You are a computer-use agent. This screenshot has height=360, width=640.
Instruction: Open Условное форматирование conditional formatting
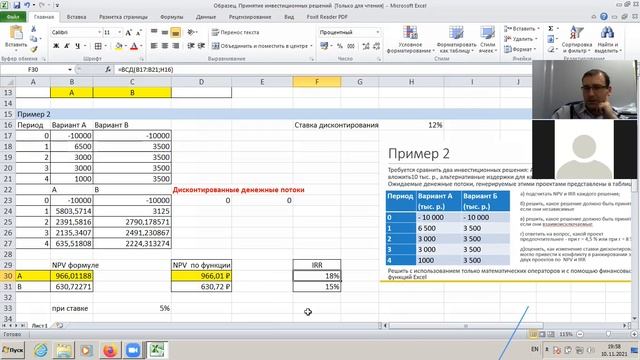tap(410, 39)
